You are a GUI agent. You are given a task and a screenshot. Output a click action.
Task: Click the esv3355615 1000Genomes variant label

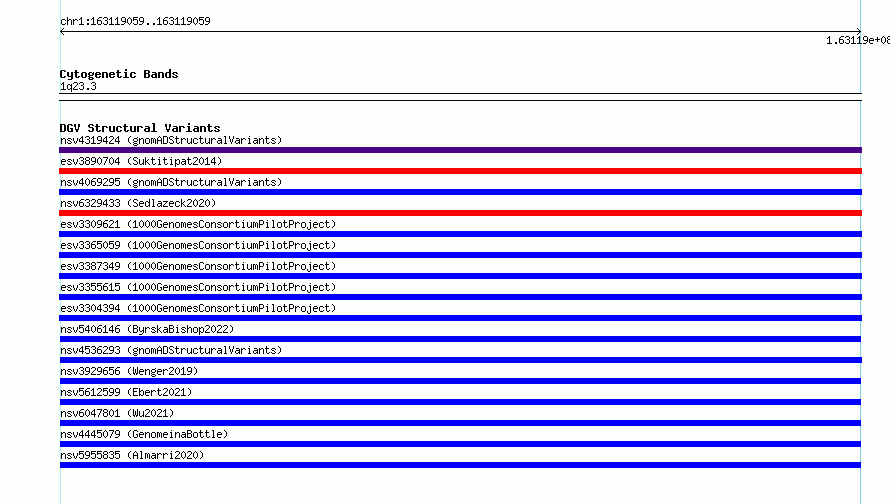pos(198,287)
